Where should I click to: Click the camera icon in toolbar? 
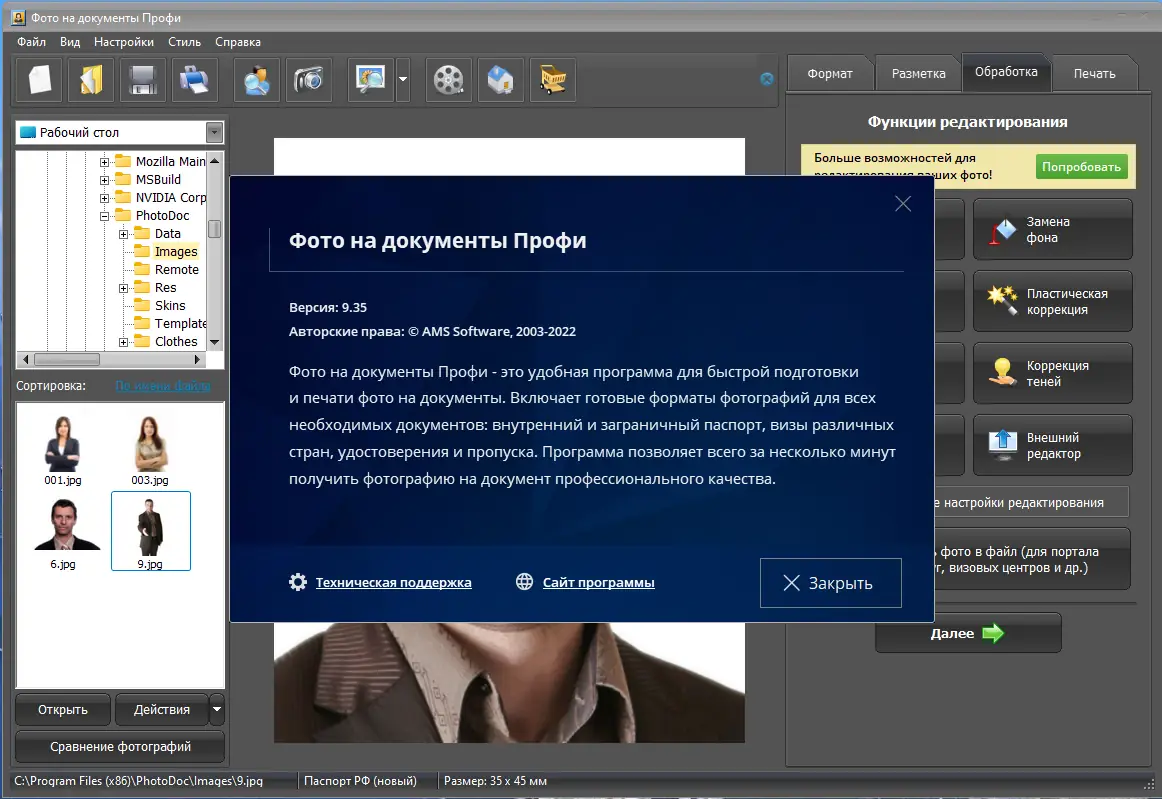[309, 79]
